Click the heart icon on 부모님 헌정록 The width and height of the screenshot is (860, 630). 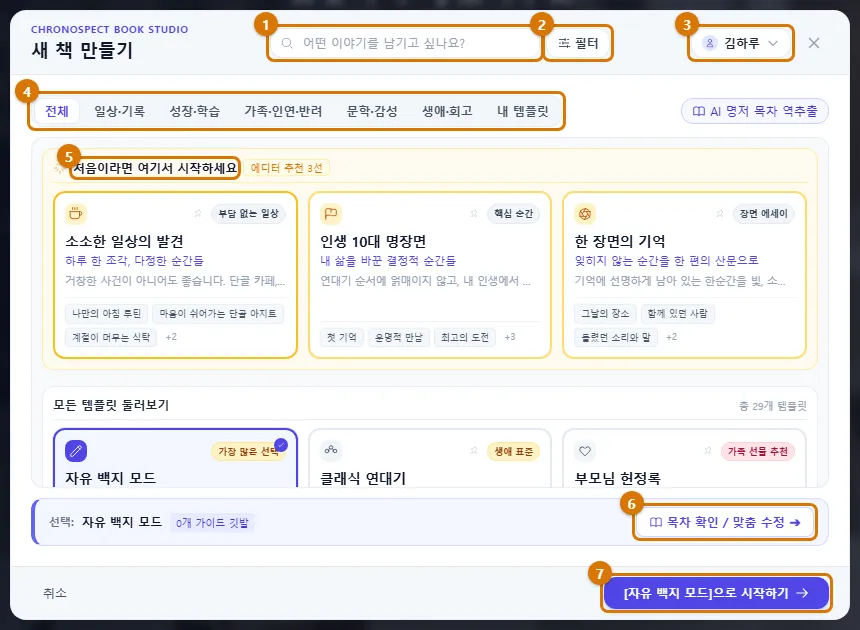[585, 451]
